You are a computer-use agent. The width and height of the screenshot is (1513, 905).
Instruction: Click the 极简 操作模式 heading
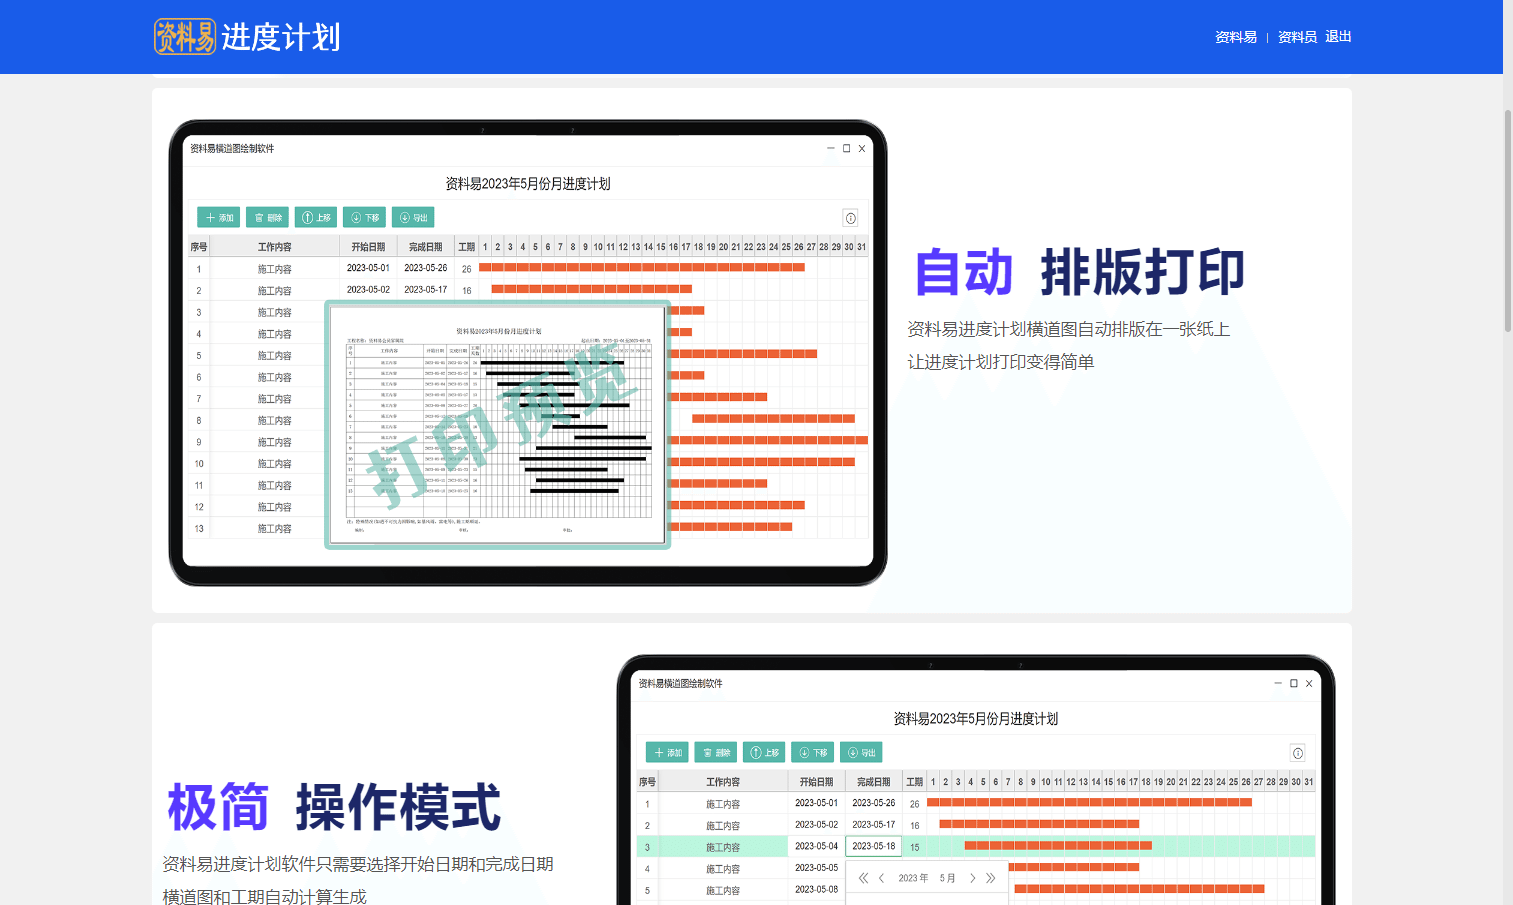[334, 807]
